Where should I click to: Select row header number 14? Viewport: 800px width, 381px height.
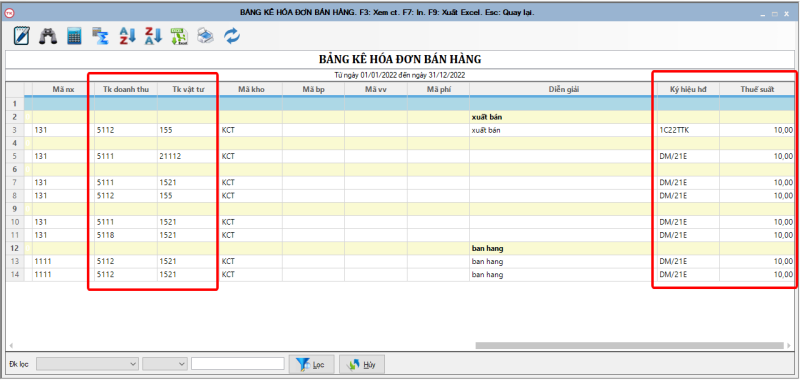15,274
